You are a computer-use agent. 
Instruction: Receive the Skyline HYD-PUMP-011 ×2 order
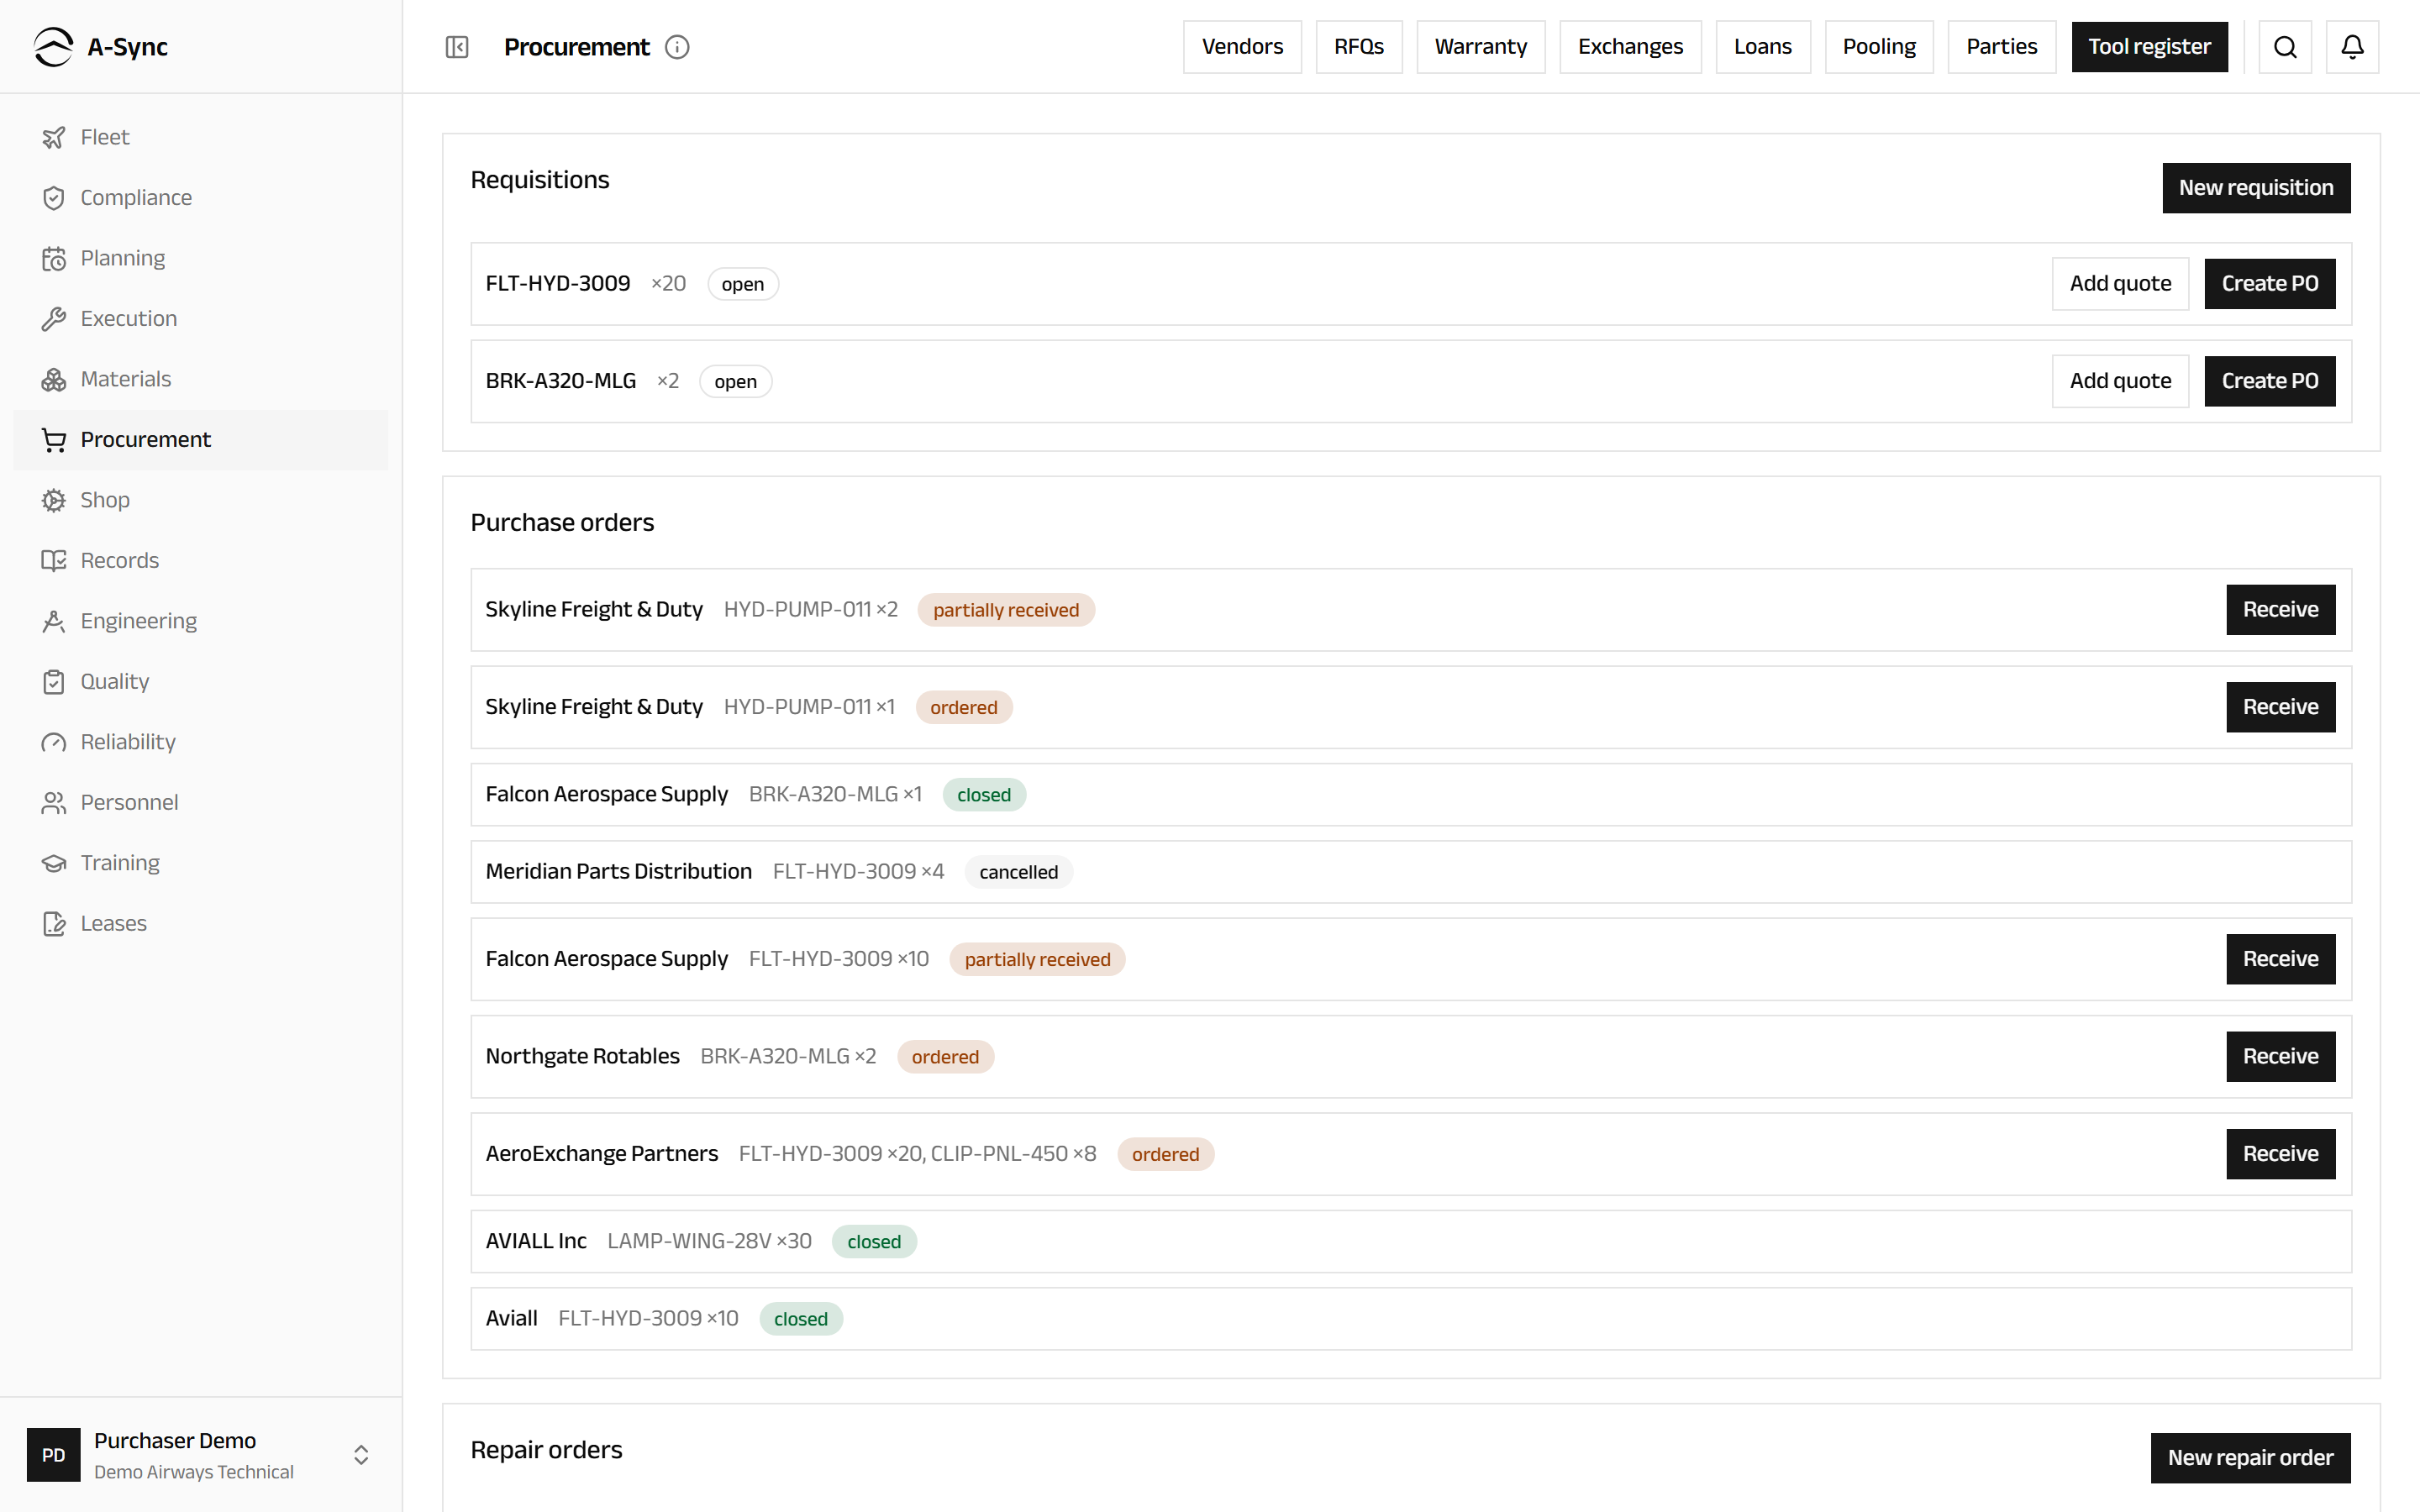(2280, 610)
